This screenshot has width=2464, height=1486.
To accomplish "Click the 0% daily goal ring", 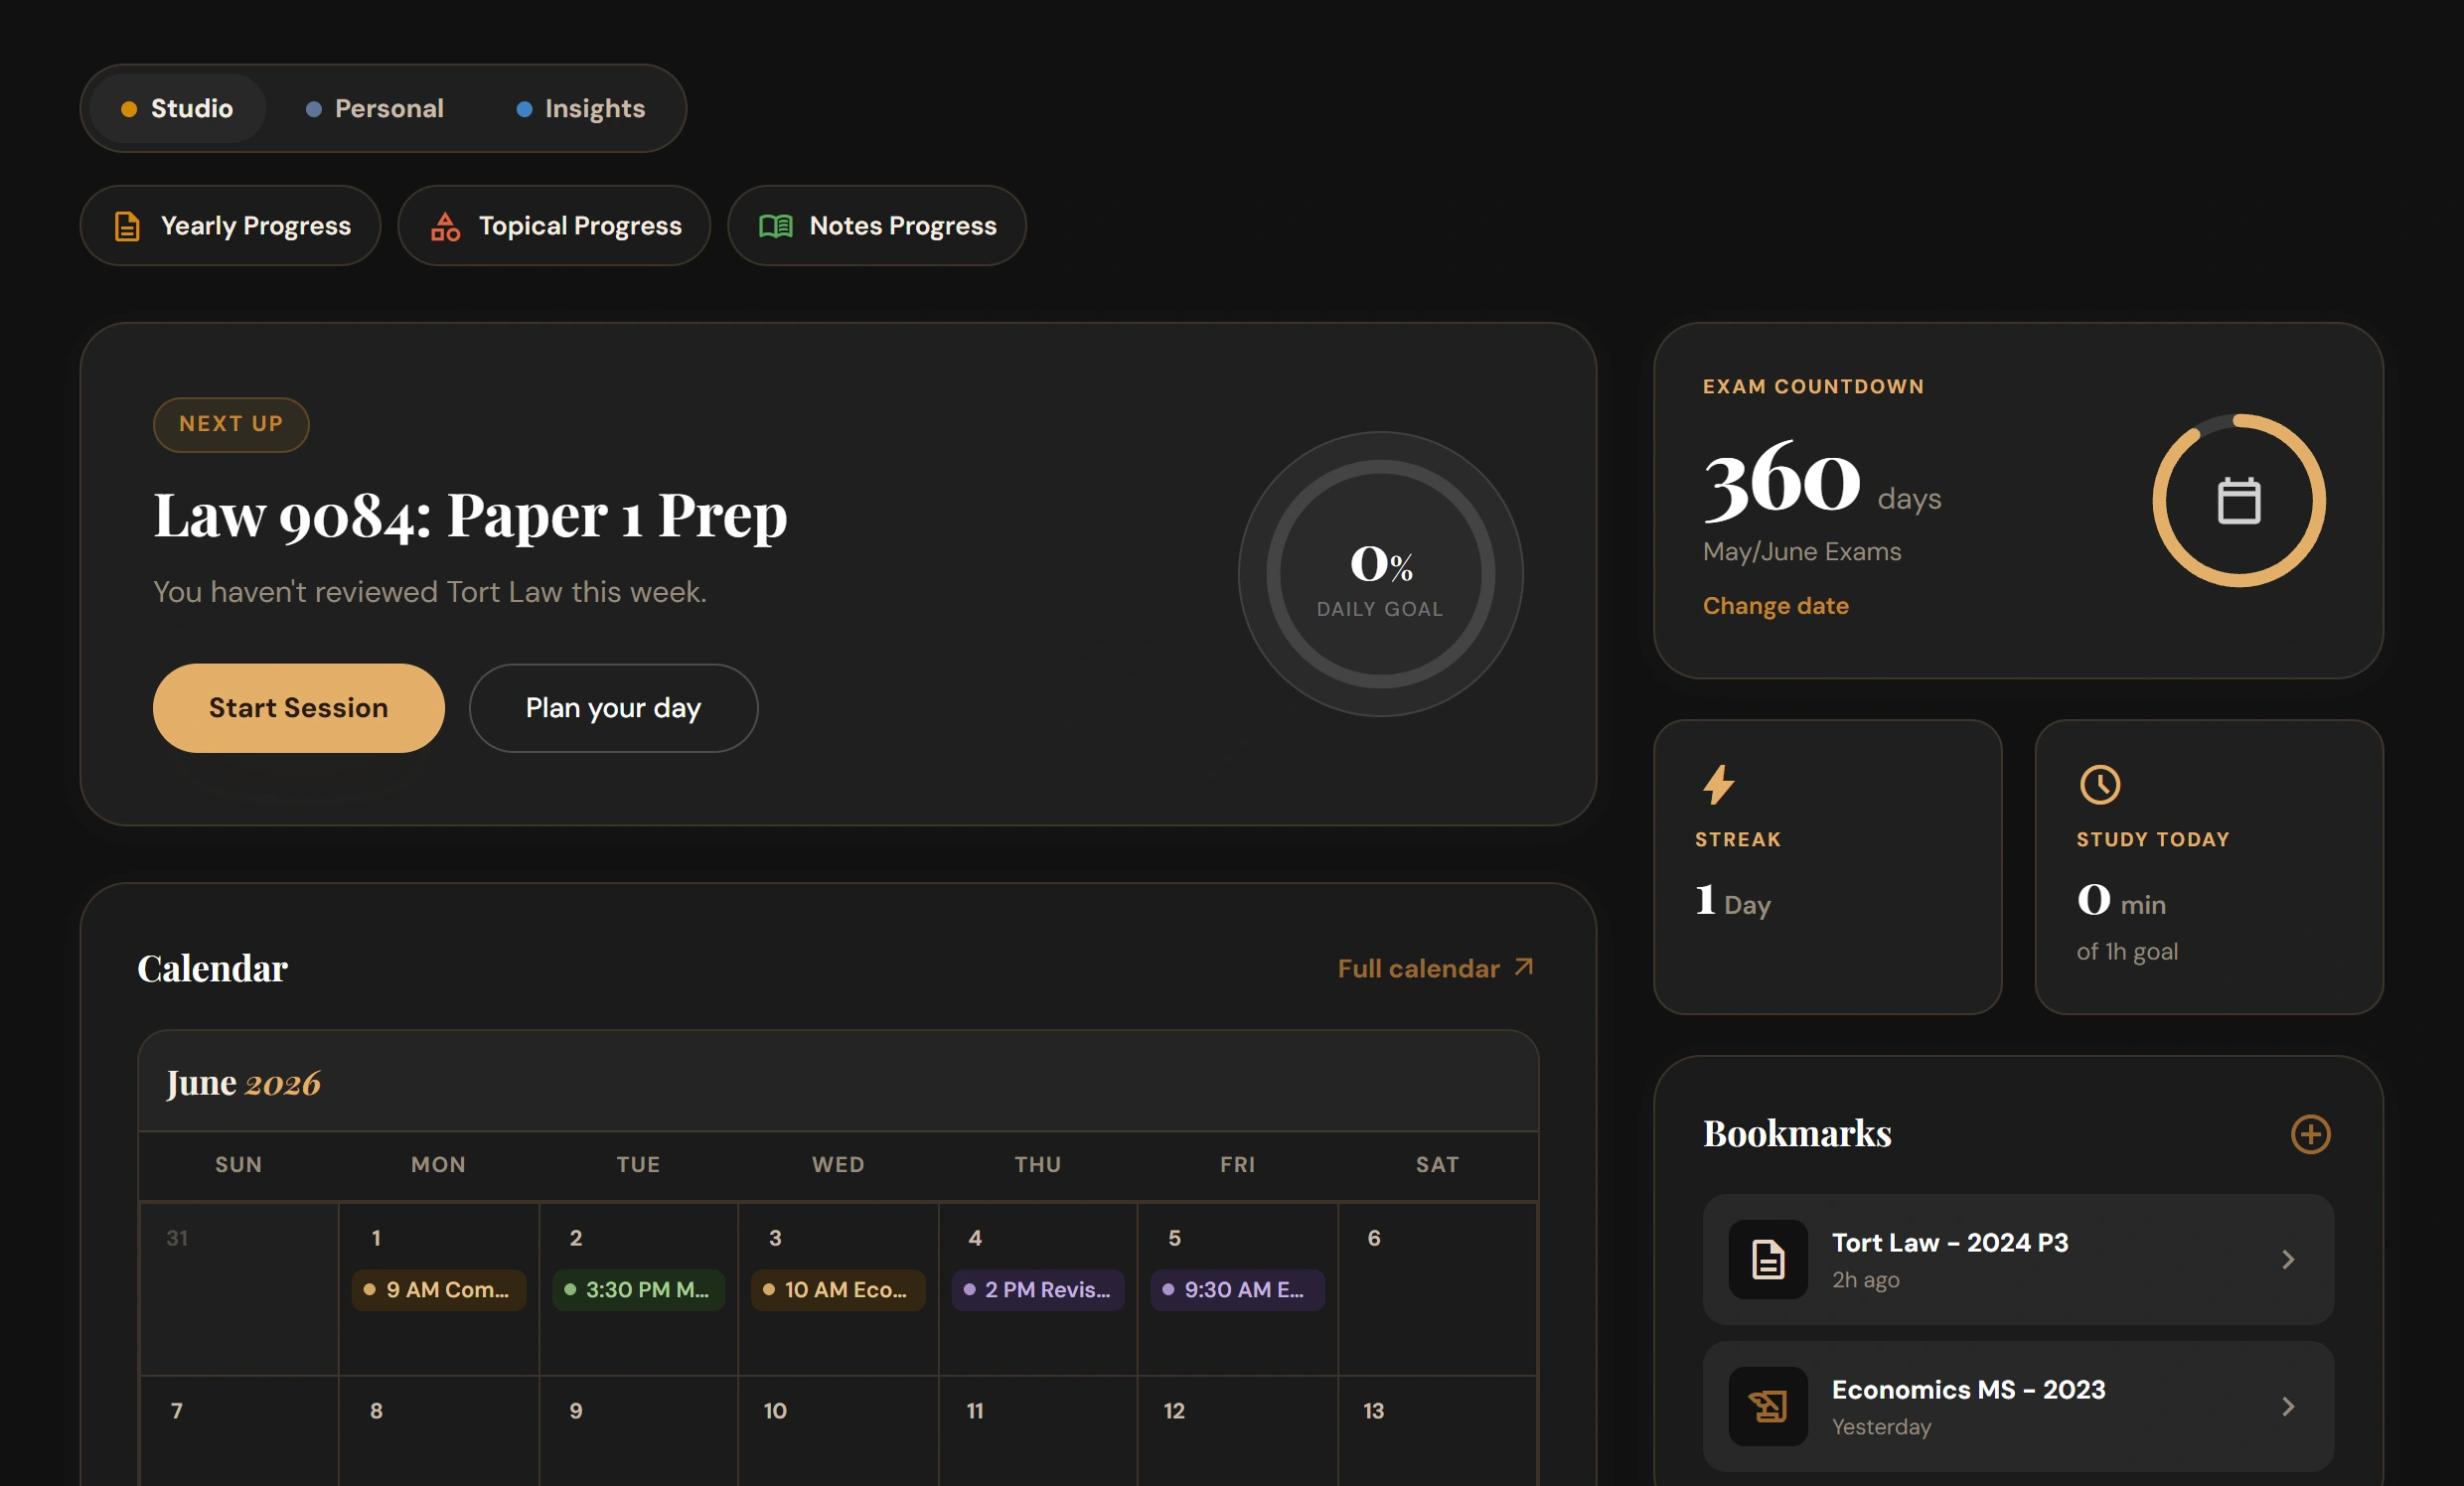I will (x=1380, y=574).
